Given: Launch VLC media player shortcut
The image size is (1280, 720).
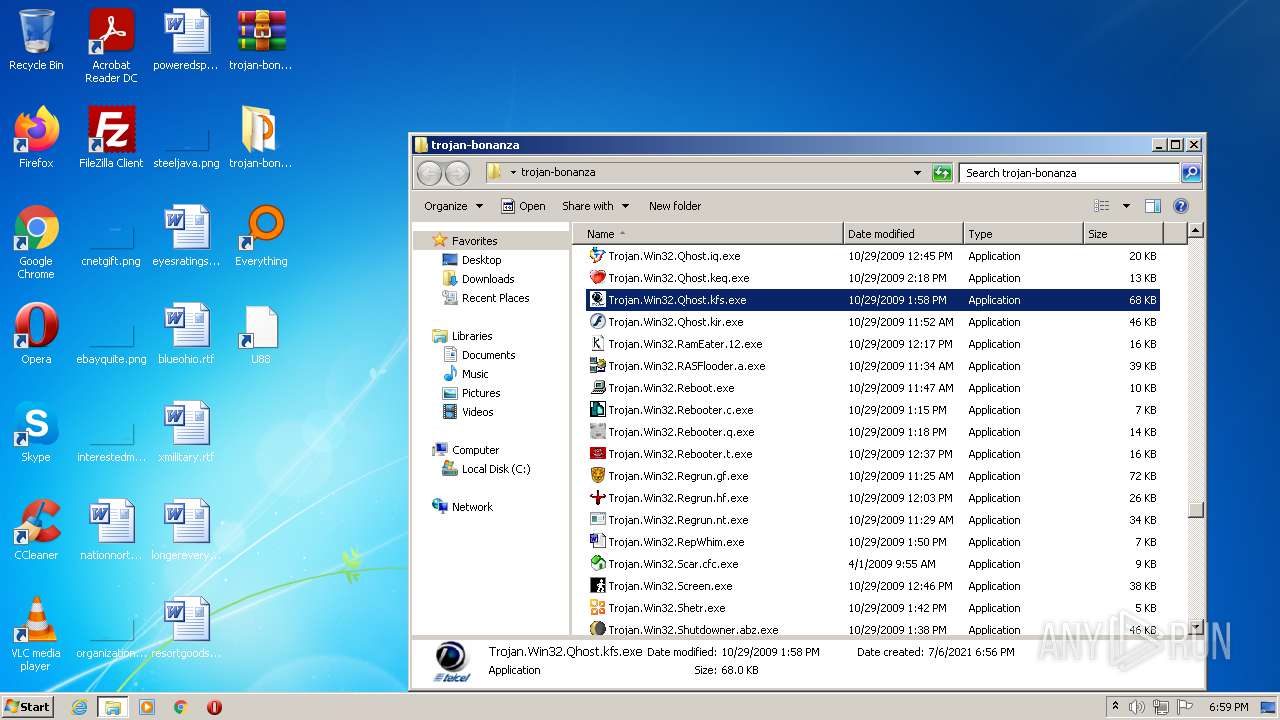Looking at the screenshot, I should tap(36, 634).
